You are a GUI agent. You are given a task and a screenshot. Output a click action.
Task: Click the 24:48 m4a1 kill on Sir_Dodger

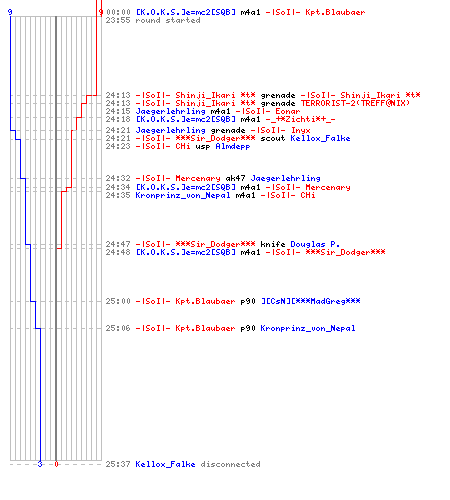tap(245, 252)
